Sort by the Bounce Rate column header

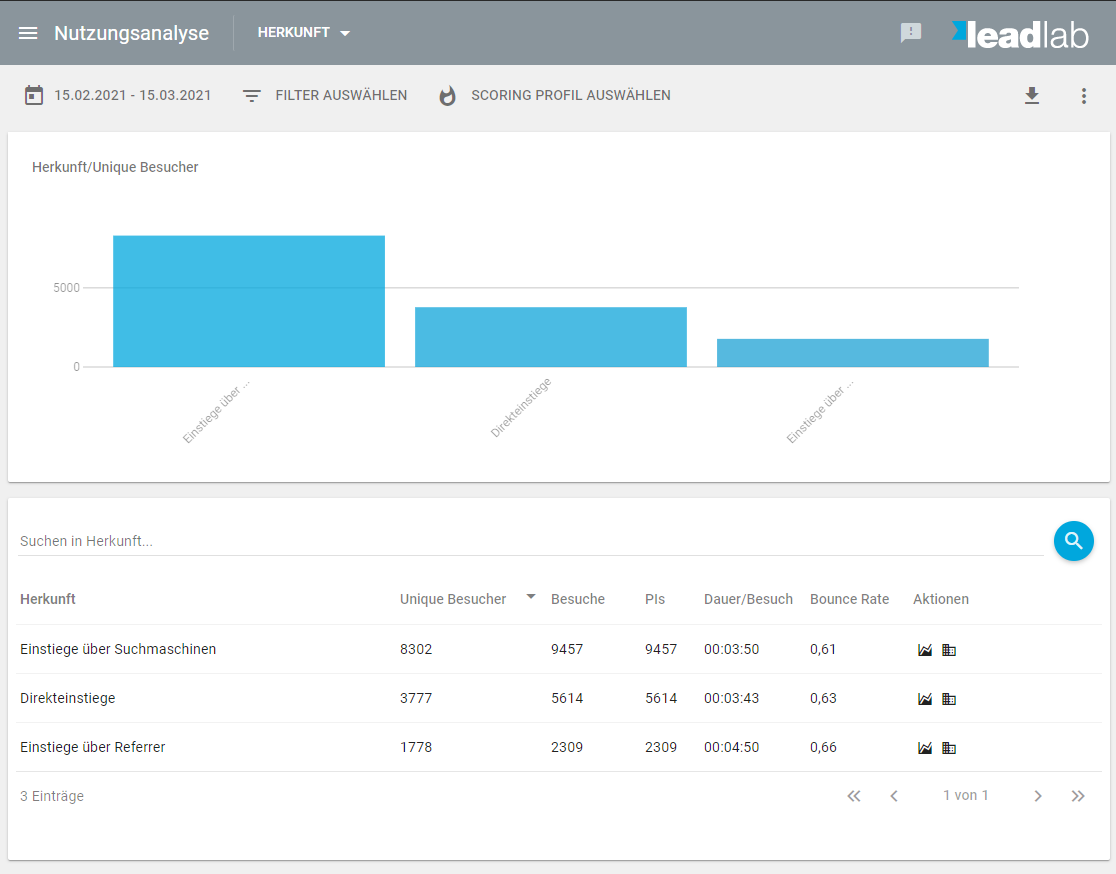point(849,599)
